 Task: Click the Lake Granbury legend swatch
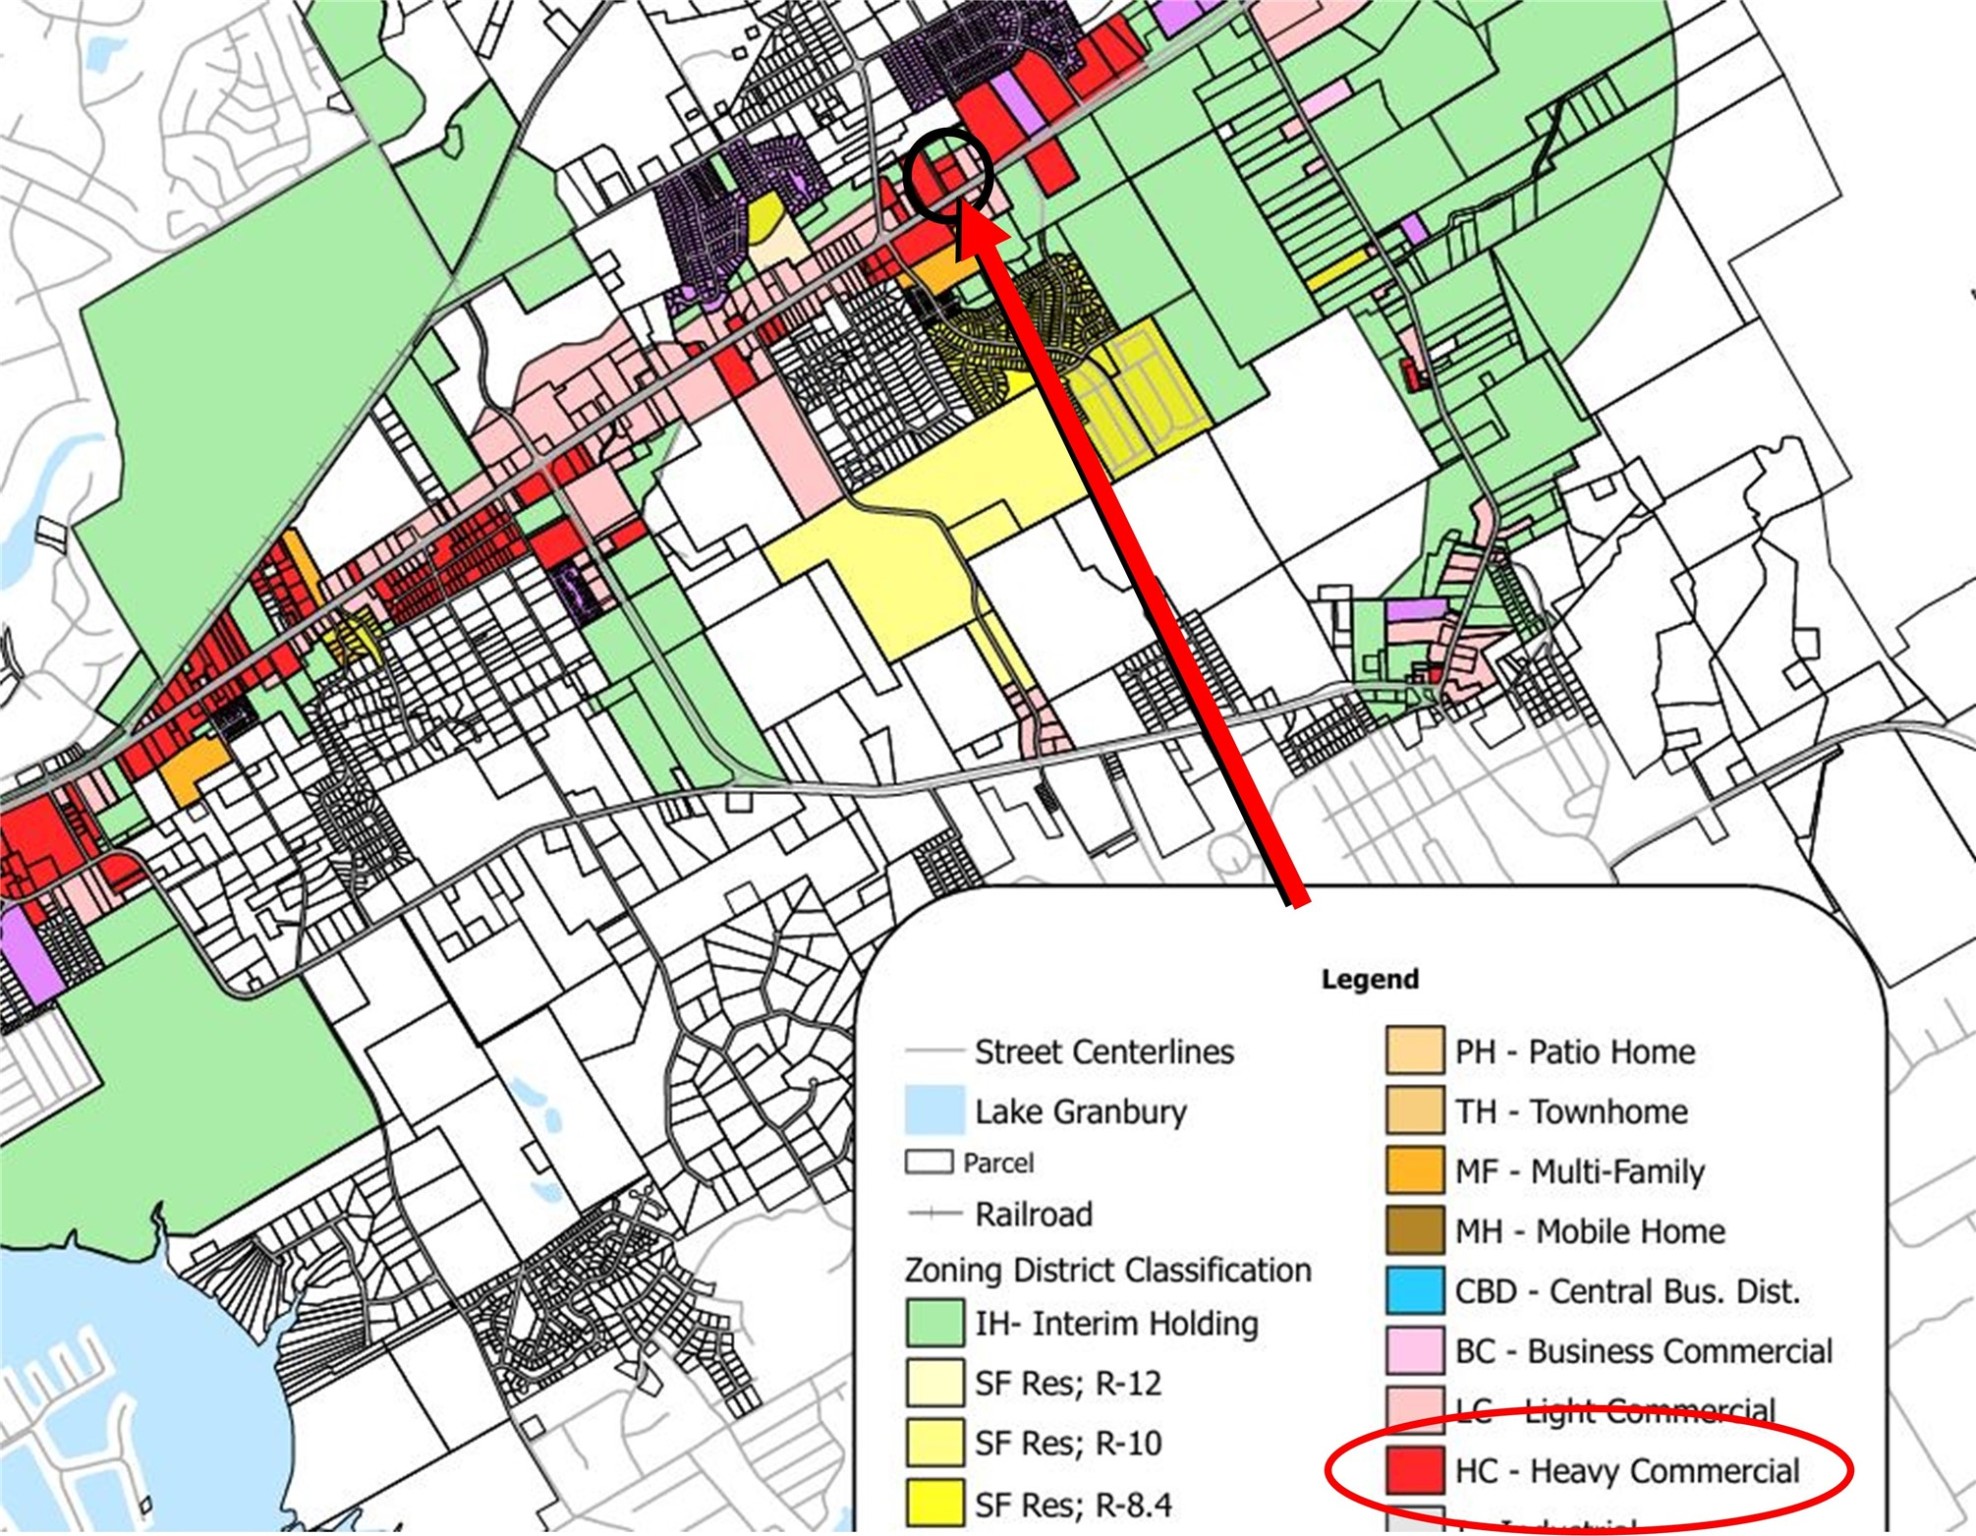935,1110
